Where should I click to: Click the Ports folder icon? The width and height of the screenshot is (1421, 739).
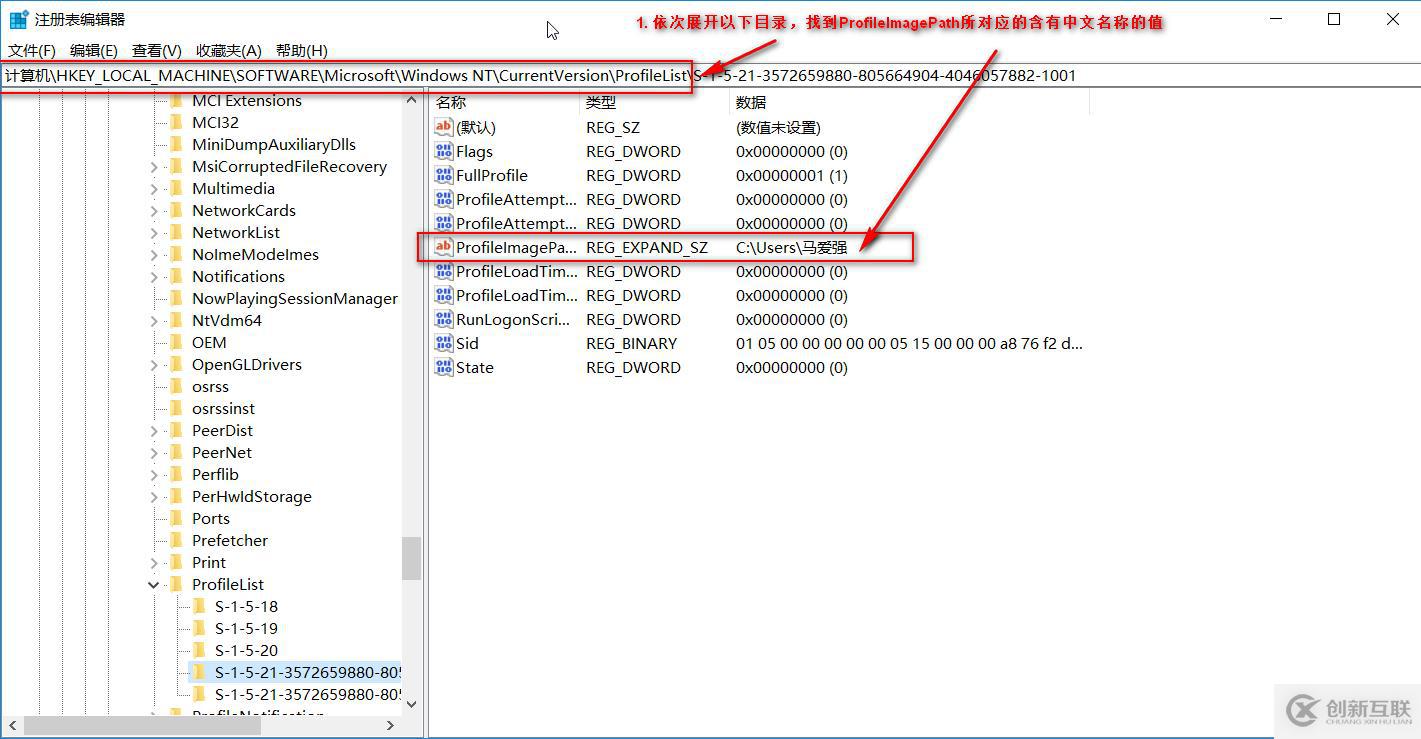pyautogui.click(x=177, y=518)
